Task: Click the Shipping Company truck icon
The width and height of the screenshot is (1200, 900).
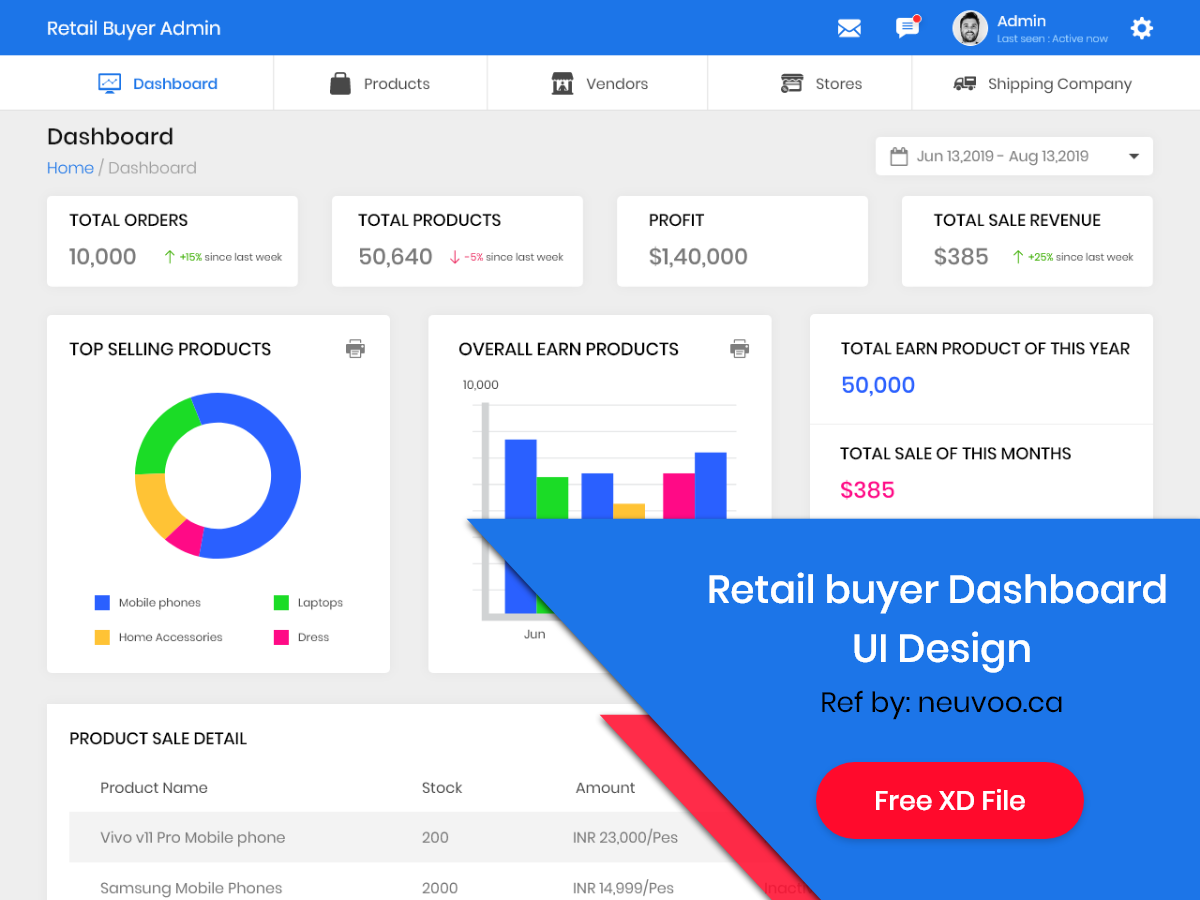Action: point(964,83)
